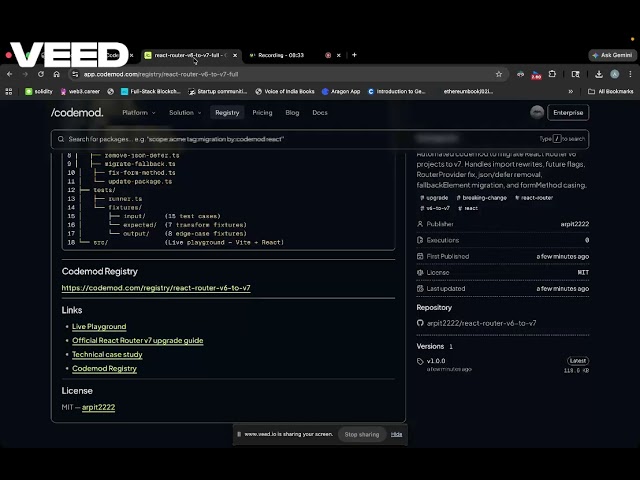The height and width of the screenshot is (480, 640).
Task: Open arpit2222 license author link
Action: tap(98, 407)
